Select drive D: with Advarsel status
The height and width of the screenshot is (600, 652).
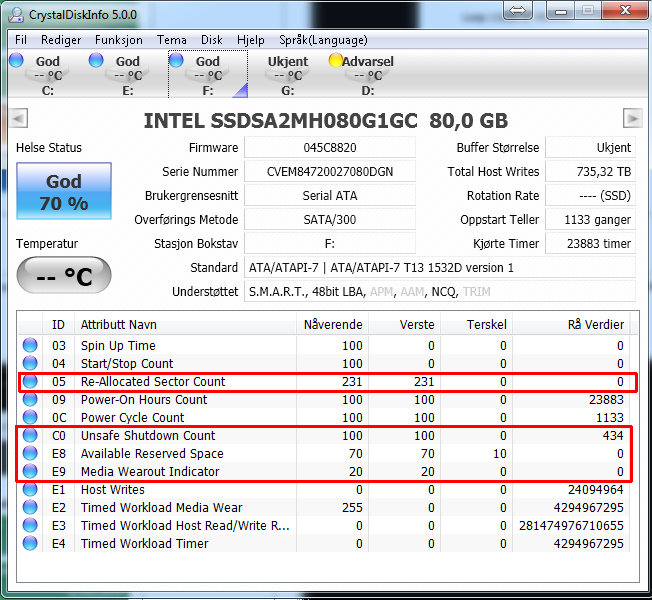(x=368, y=74)
